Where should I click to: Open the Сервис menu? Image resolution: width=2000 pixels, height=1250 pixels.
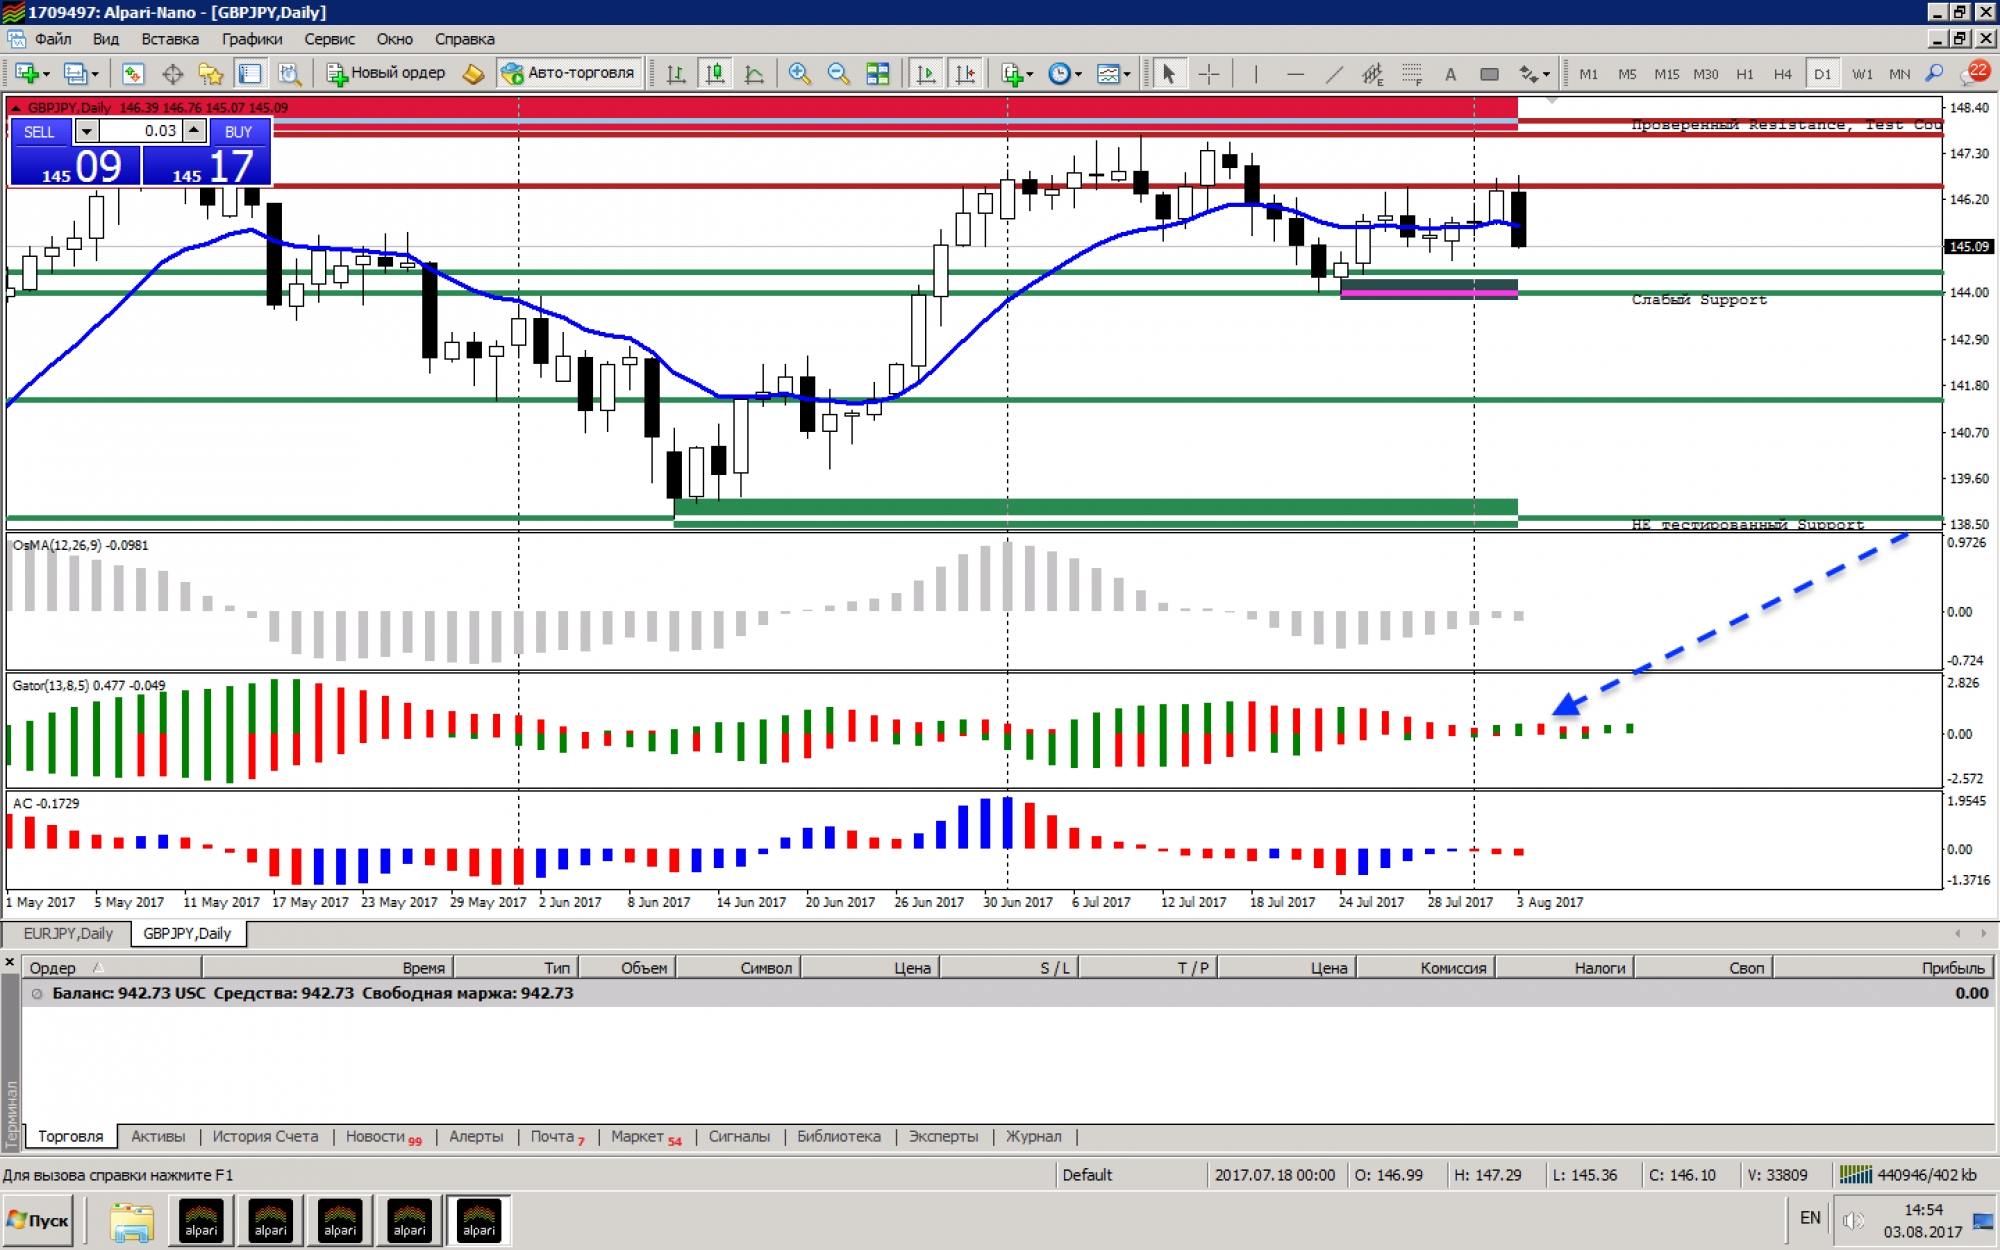click(x=329, y=39)
